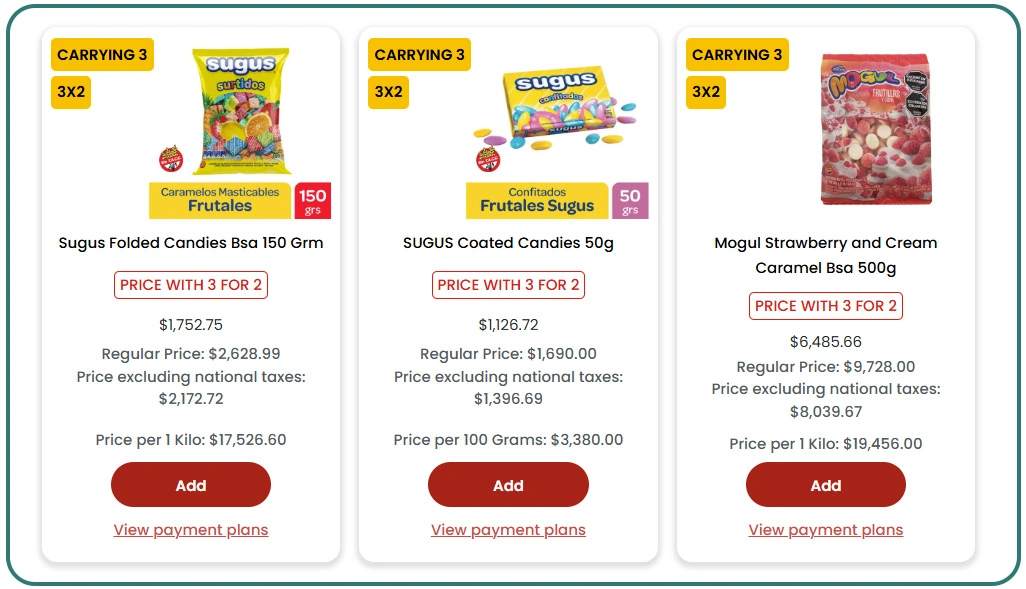Add Sugus Folded Candies 150 Grm to cart
Screen dimensions: 1026x589
(x=190, y=485)
